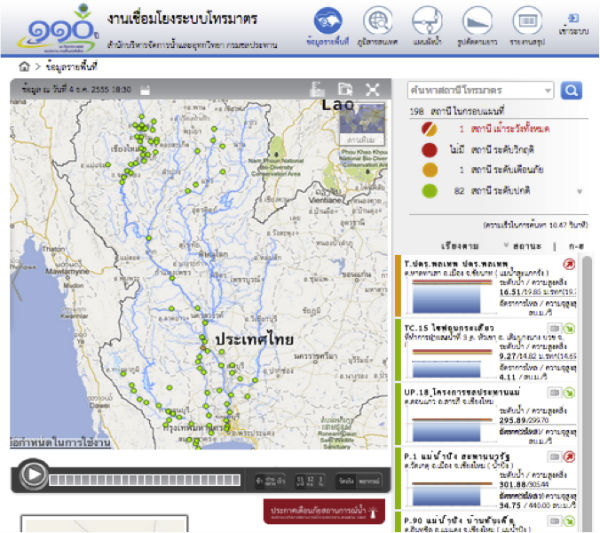Click the play button on timeline player
The width and height of the screenshot is (600, 533).
coord(34,475)
